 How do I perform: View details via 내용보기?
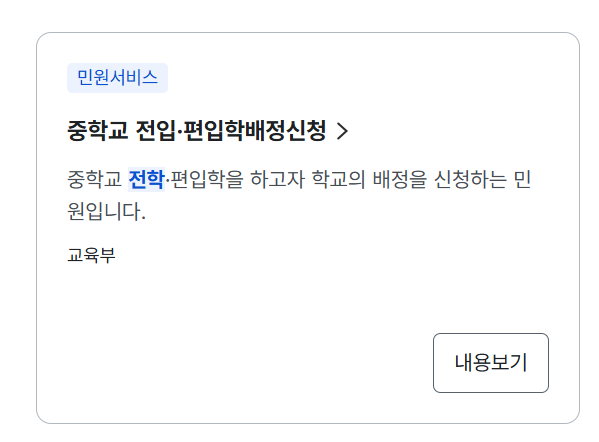[x=491, y=363]
